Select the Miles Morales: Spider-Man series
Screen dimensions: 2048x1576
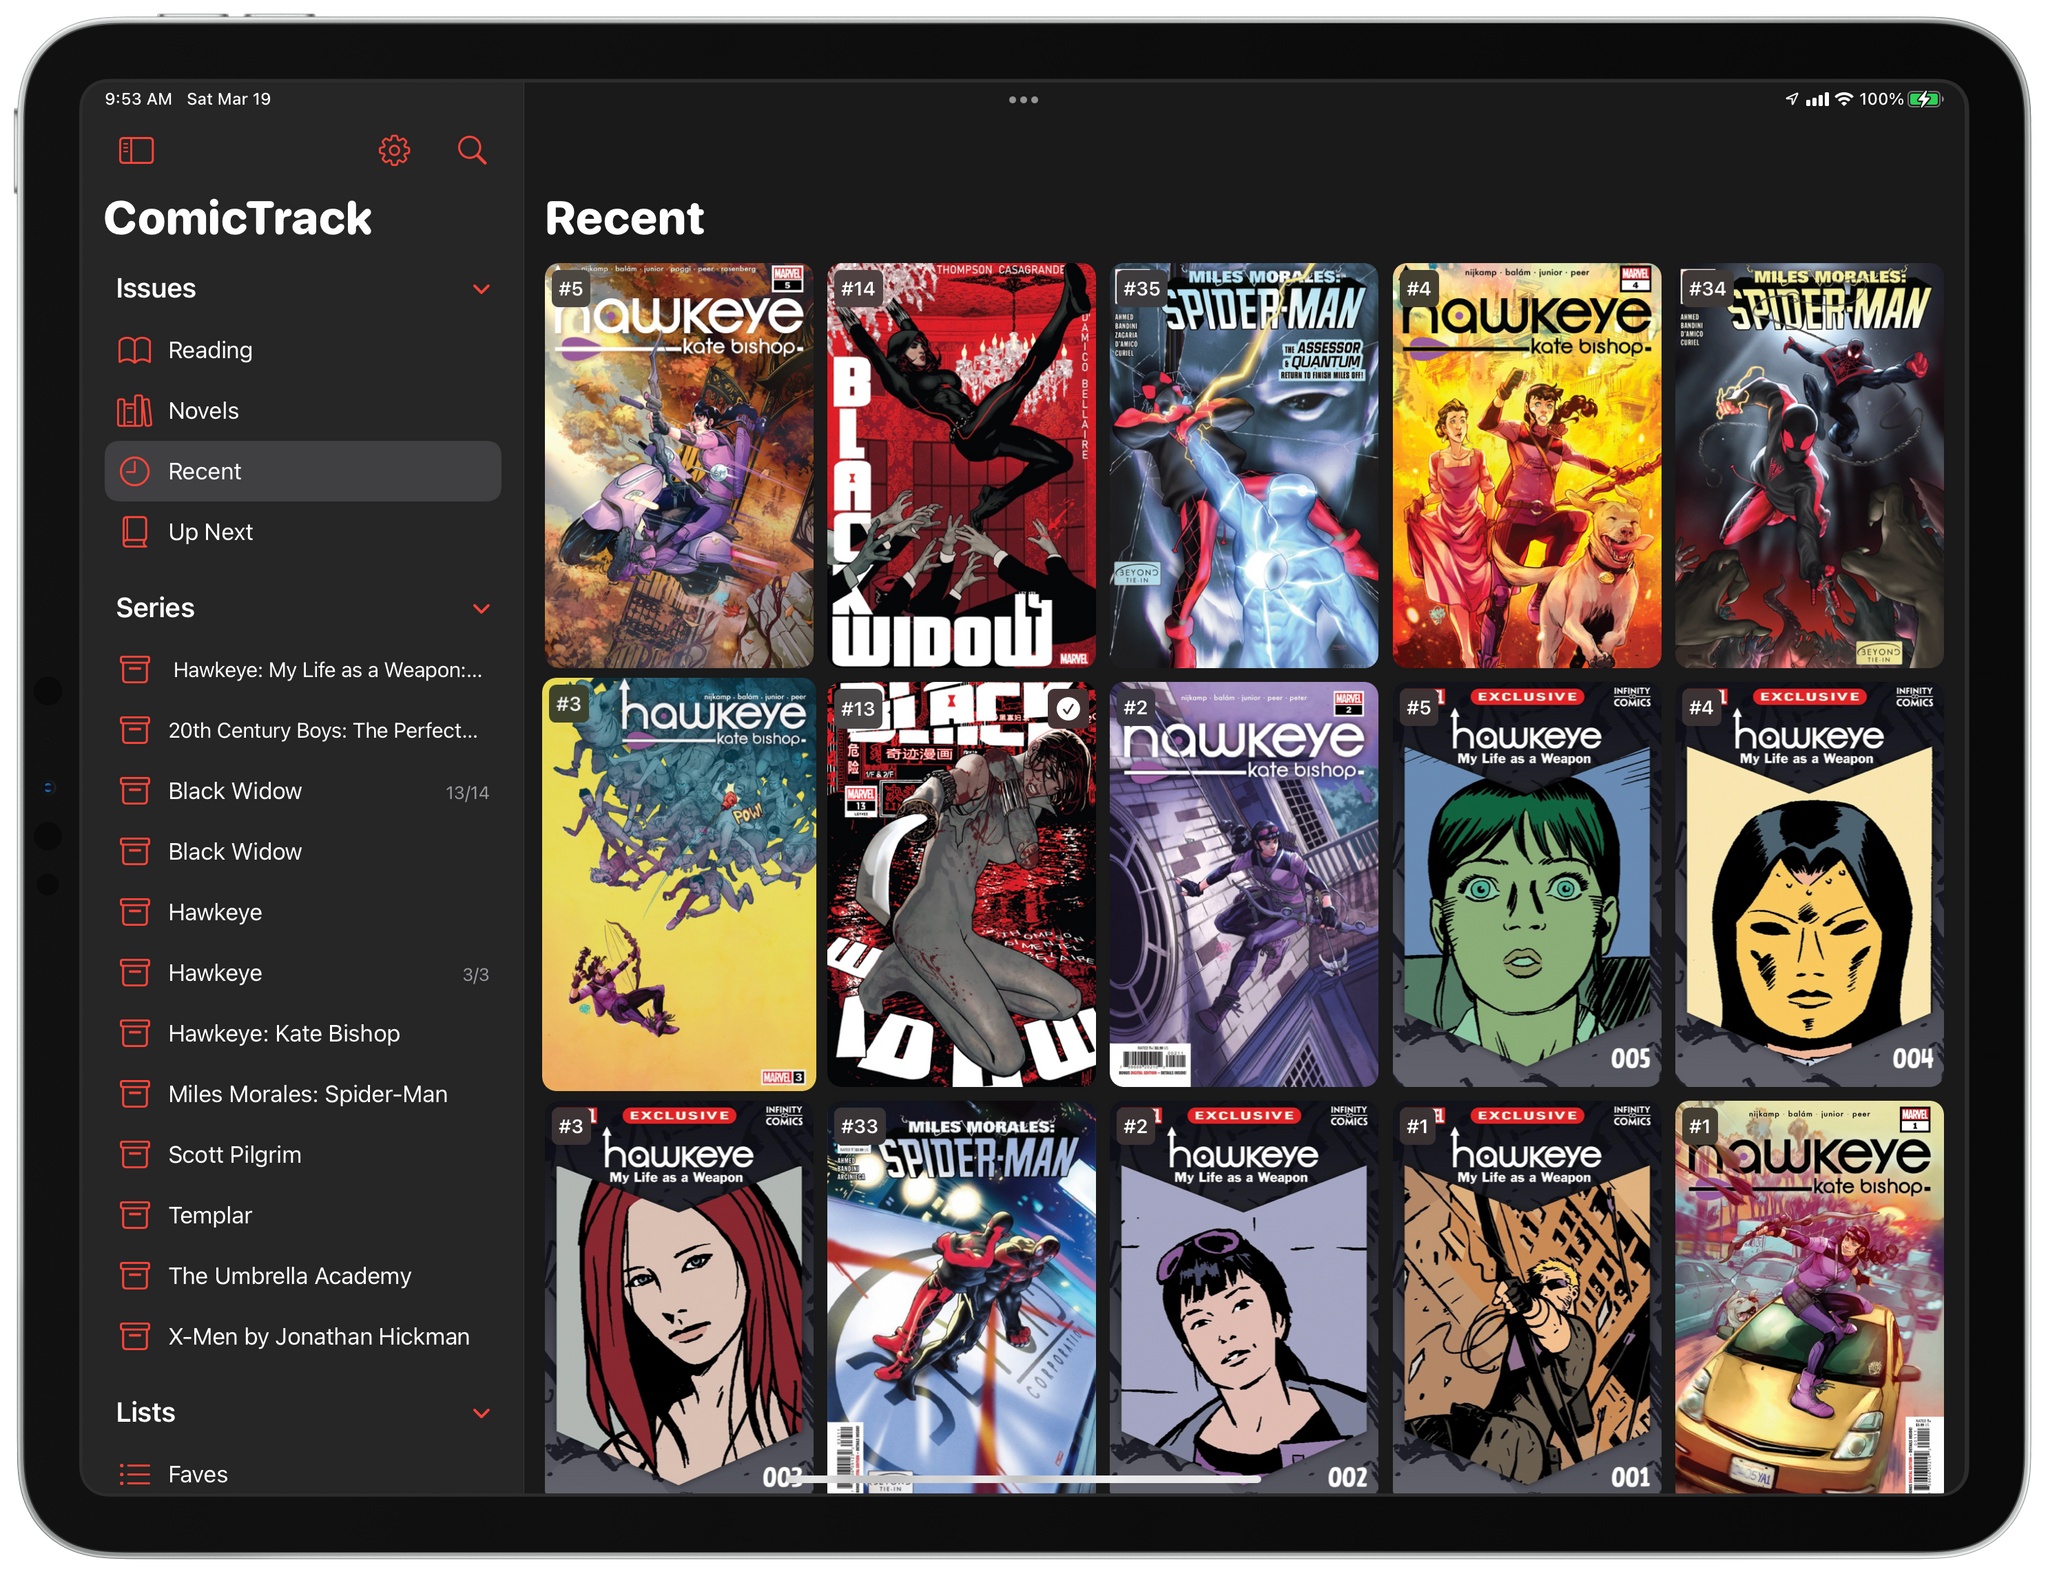(303, 1094)
